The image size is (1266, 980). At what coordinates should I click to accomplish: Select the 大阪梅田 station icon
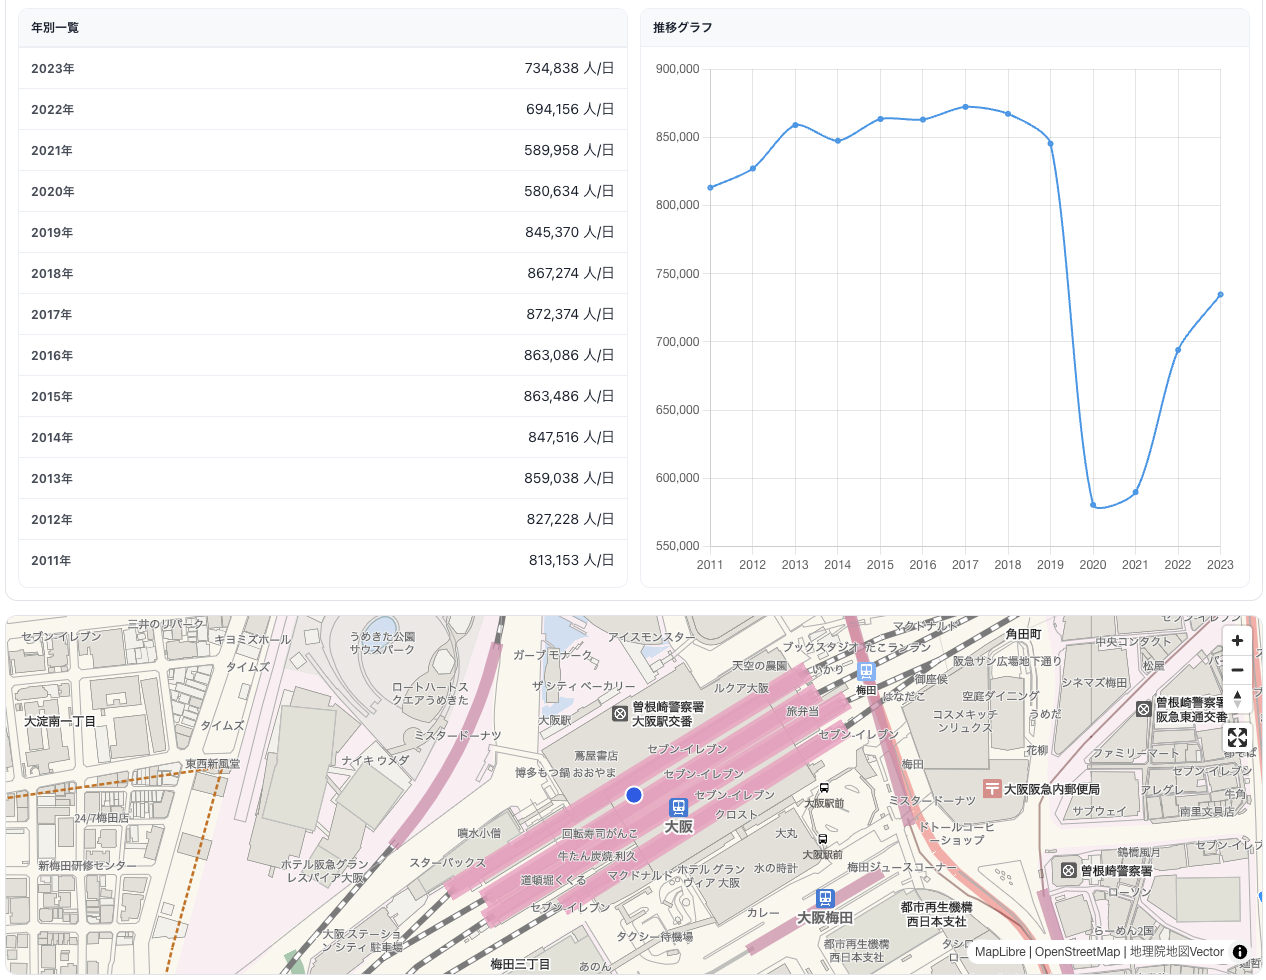click(825, 899)
